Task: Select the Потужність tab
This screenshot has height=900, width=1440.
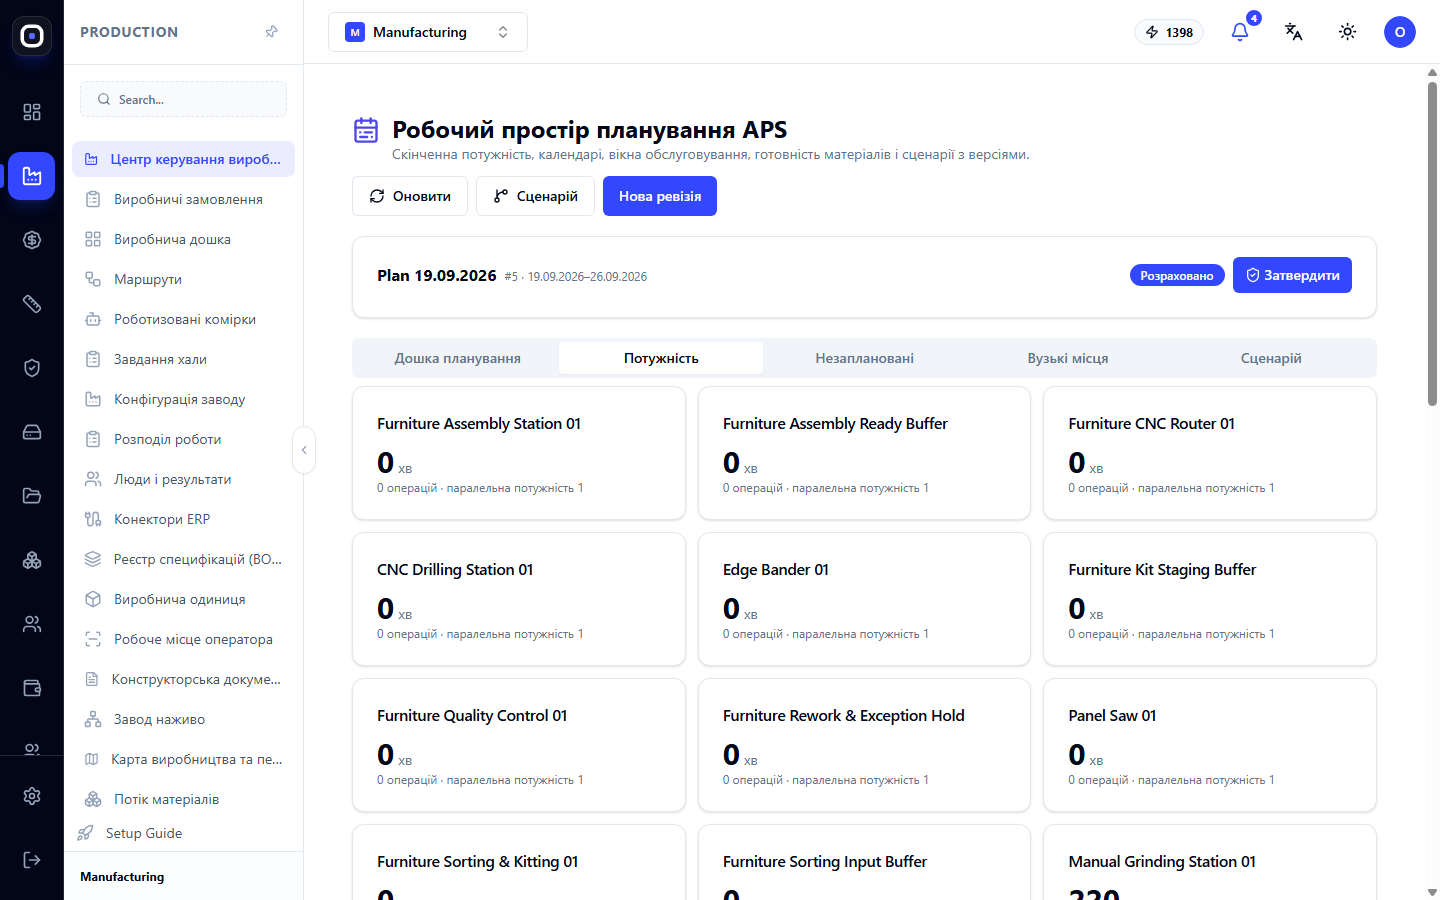Action: [x=661, y=358]
